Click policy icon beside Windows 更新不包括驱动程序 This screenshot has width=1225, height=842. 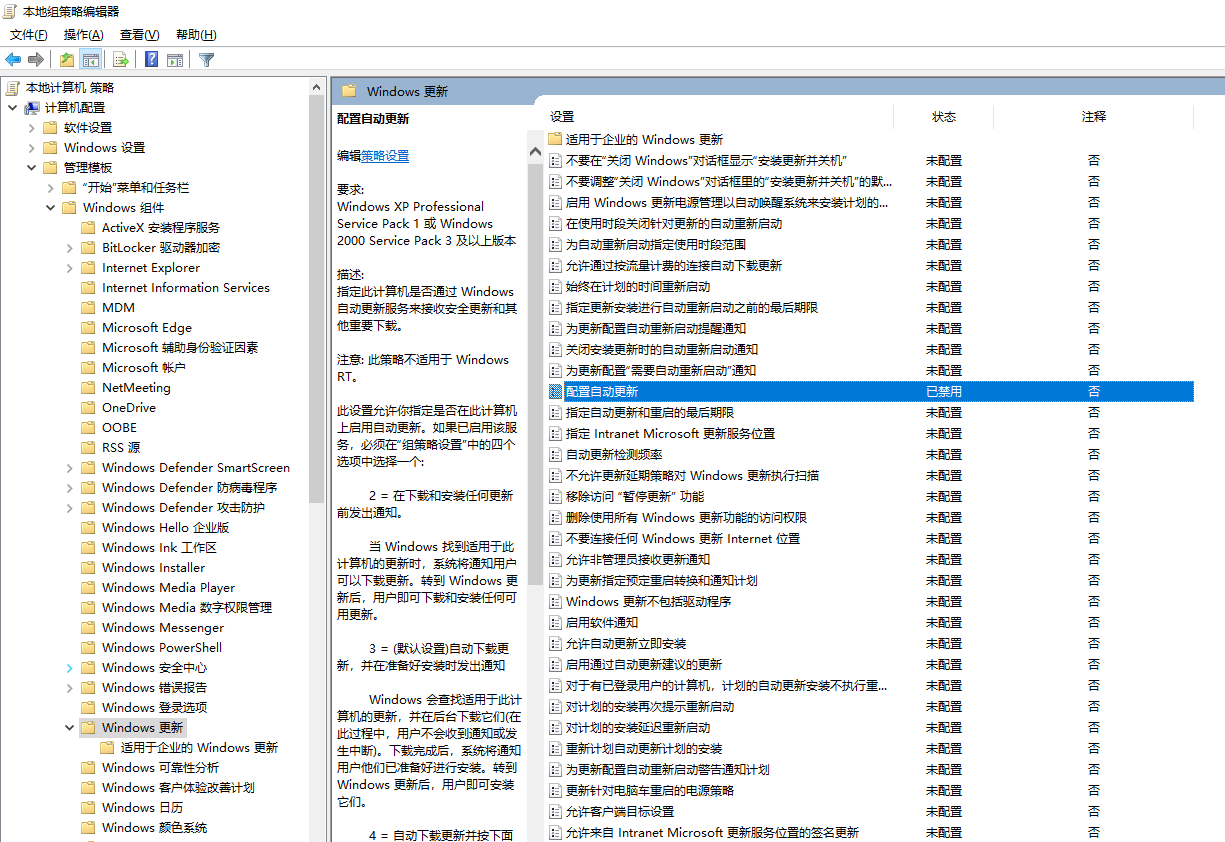coord(556,601)
